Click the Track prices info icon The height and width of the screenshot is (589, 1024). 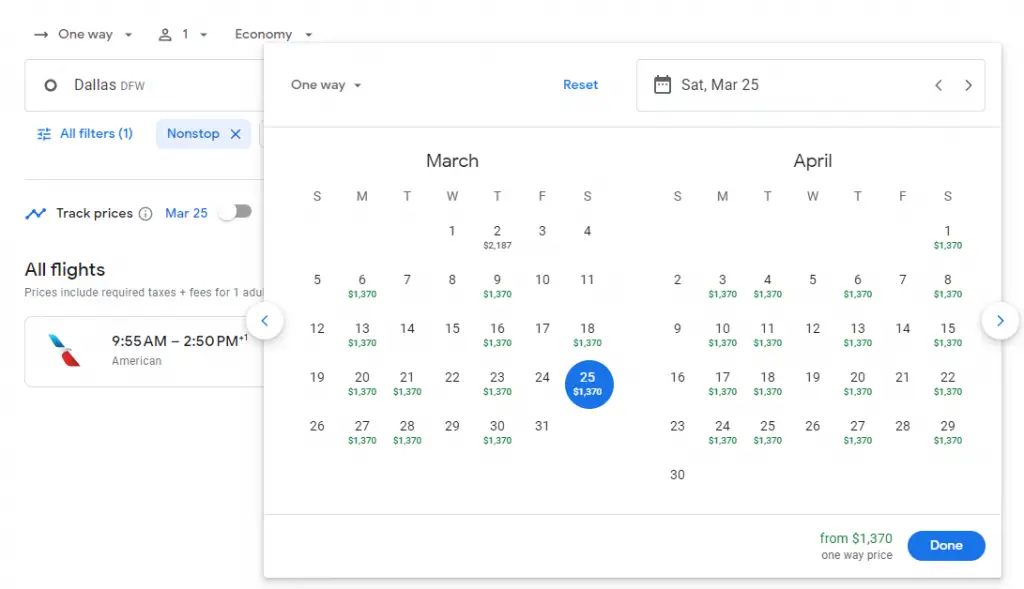pyautogui.click(x=145, y=213)
